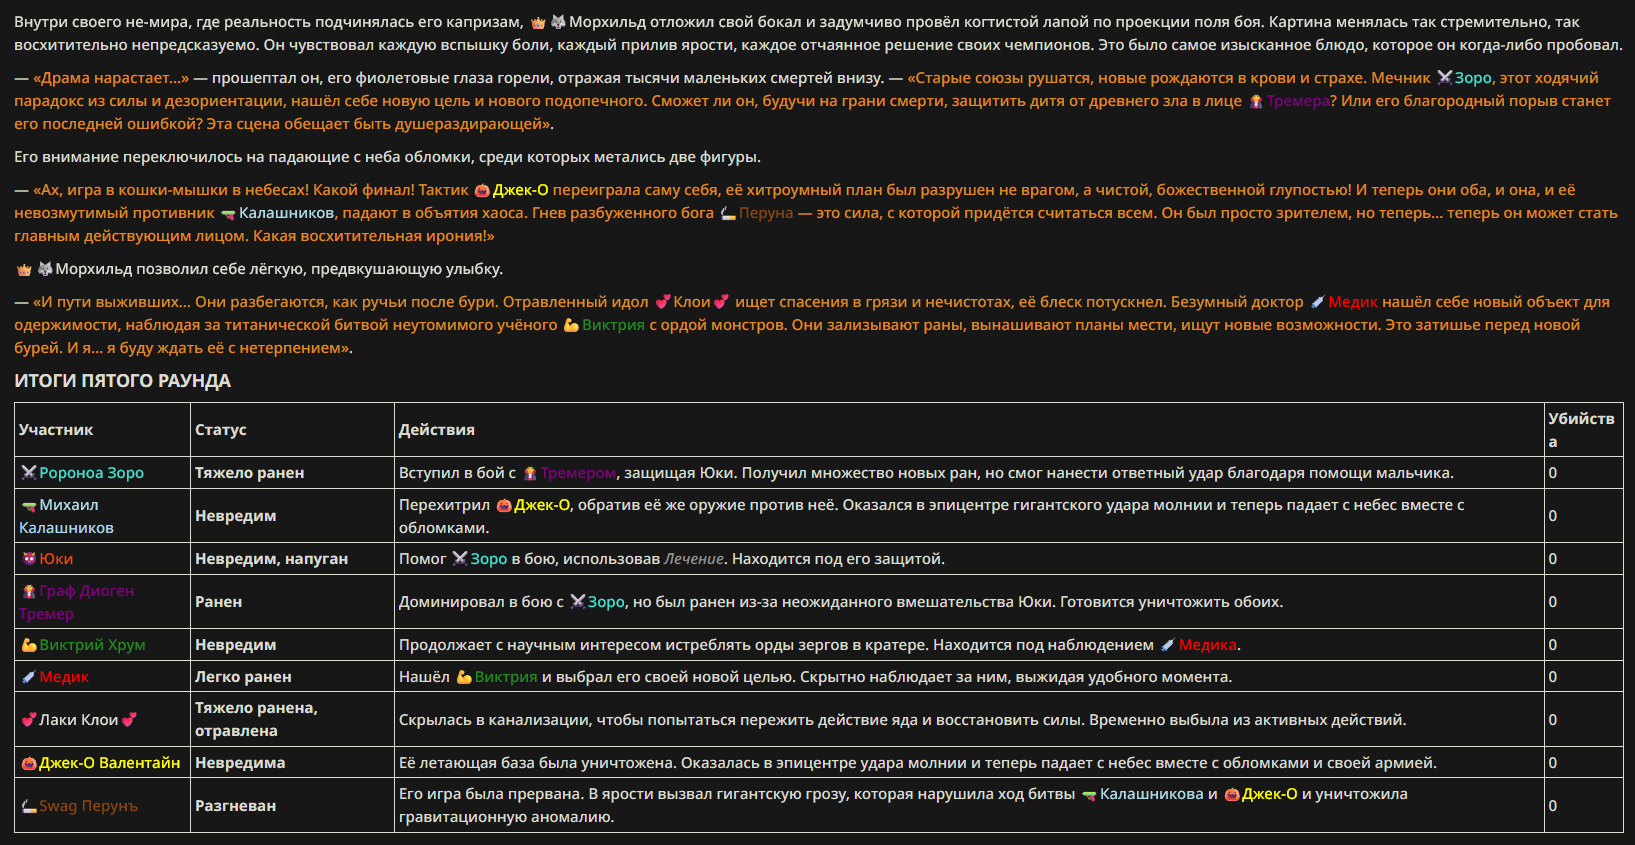Click pumpkin icon before 'Джек-О' in Перунъ's actions

click(x=1232, y=794)
